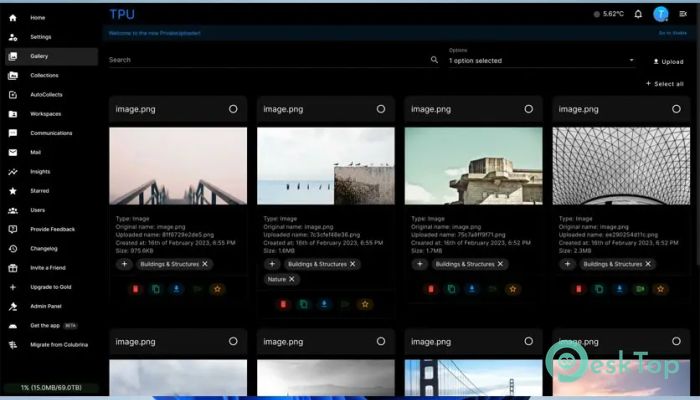Screen dimensions: 700x400
Task: Download the 2.3MB image
Action: 620,289
